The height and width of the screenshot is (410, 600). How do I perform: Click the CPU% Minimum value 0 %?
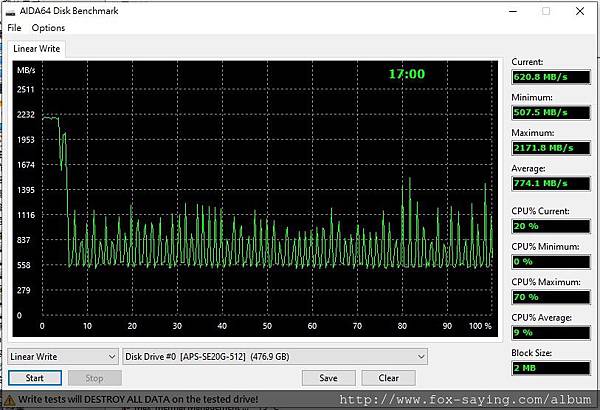pos(551,261)
